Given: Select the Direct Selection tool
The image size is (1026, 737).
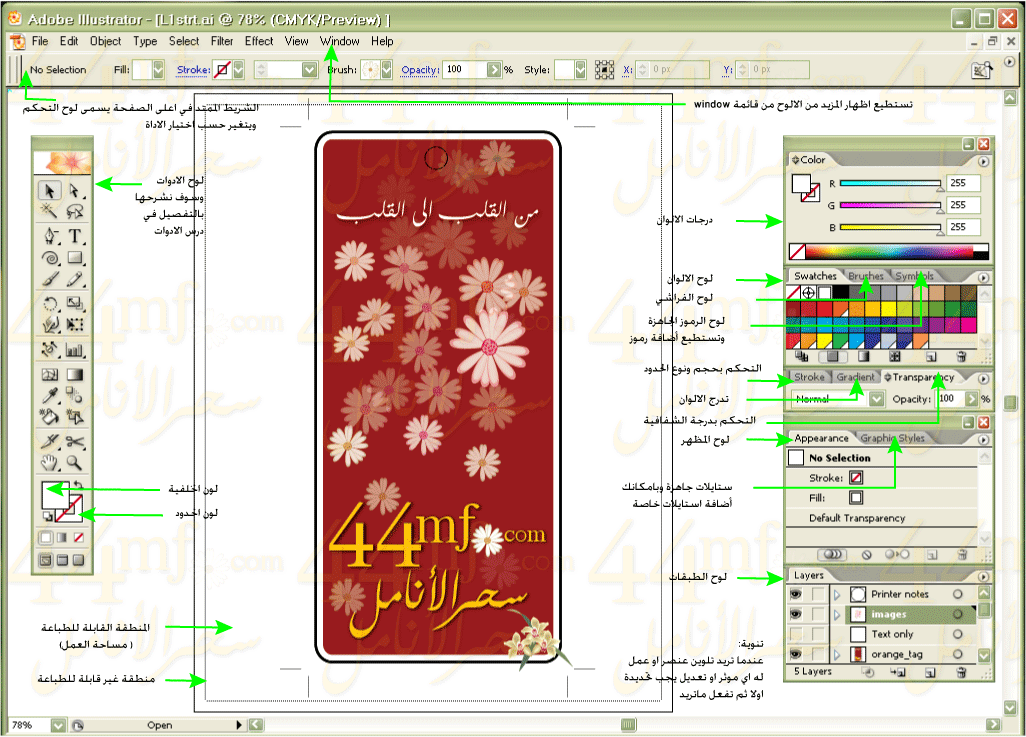Looking at the screenshot, I should pos(75,190).
